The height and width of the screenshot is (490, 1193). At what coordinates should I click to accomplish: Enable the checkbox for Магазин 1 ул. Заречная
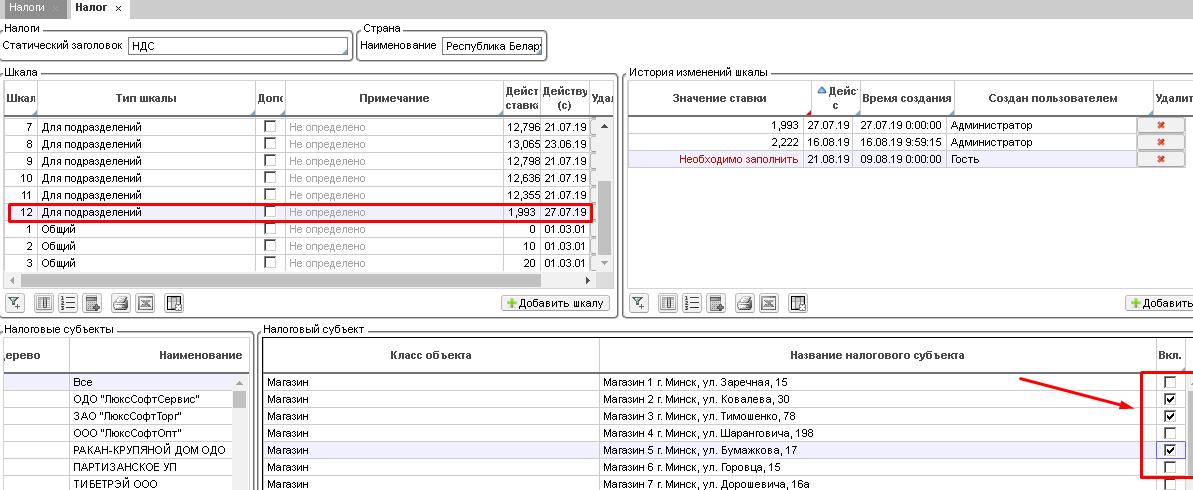1170,382
